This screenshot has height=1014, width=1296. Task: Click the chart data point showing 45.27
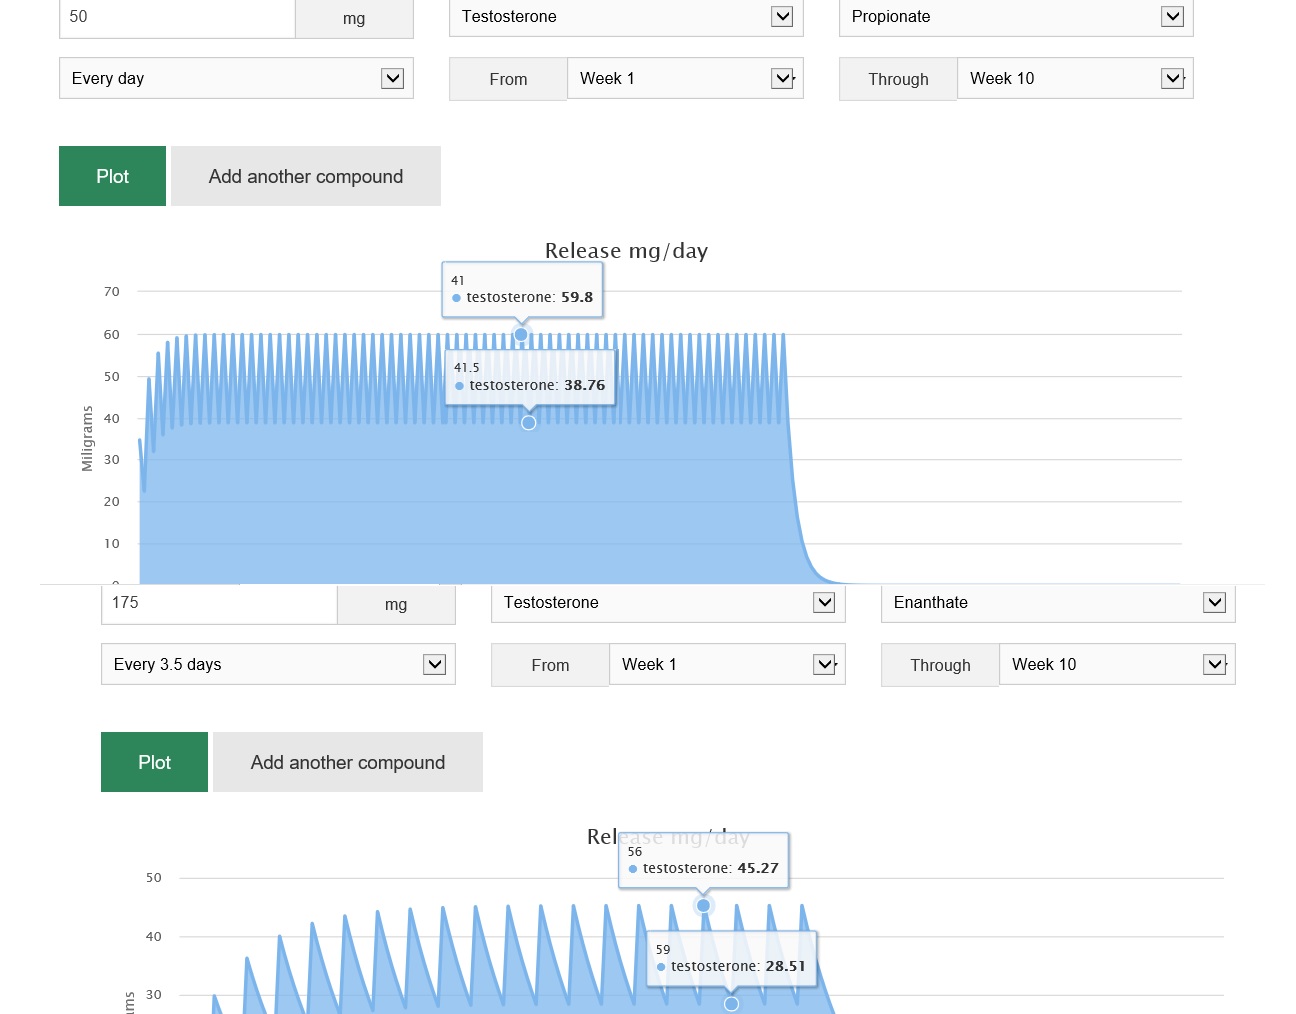coord(704,905)
